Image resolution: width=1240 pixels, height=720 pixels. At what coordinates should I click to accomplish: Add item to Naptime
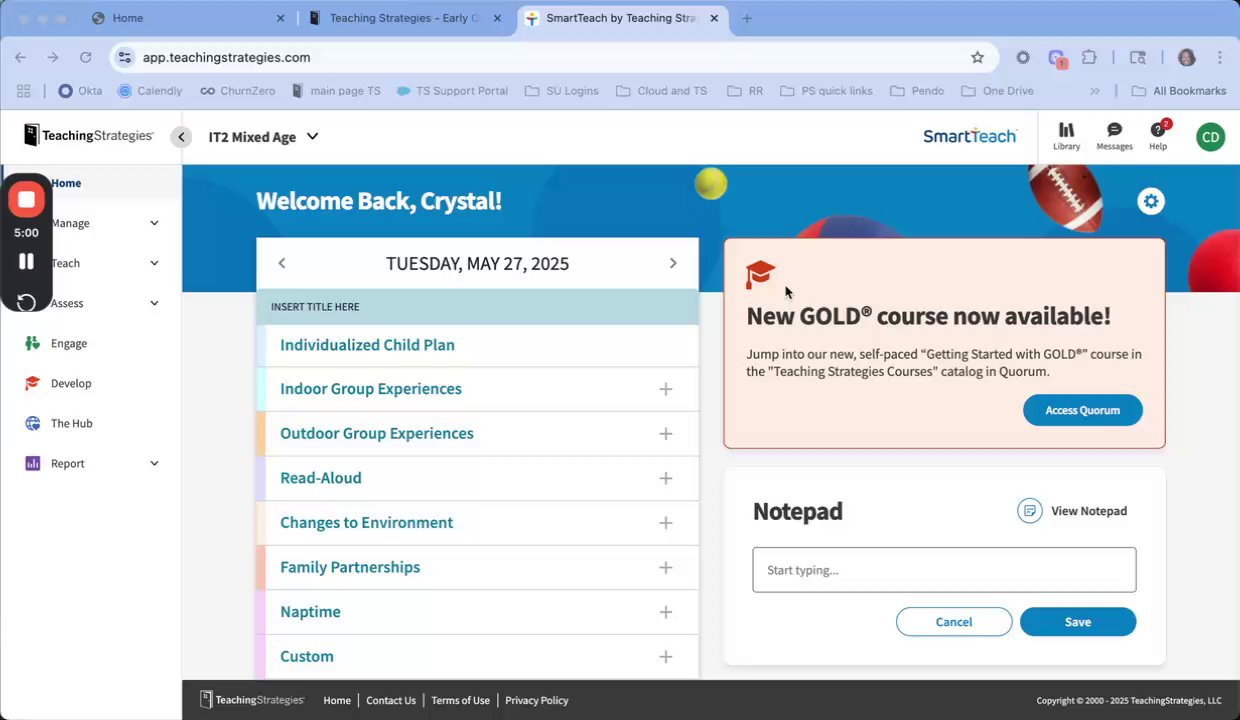point(666,612)
